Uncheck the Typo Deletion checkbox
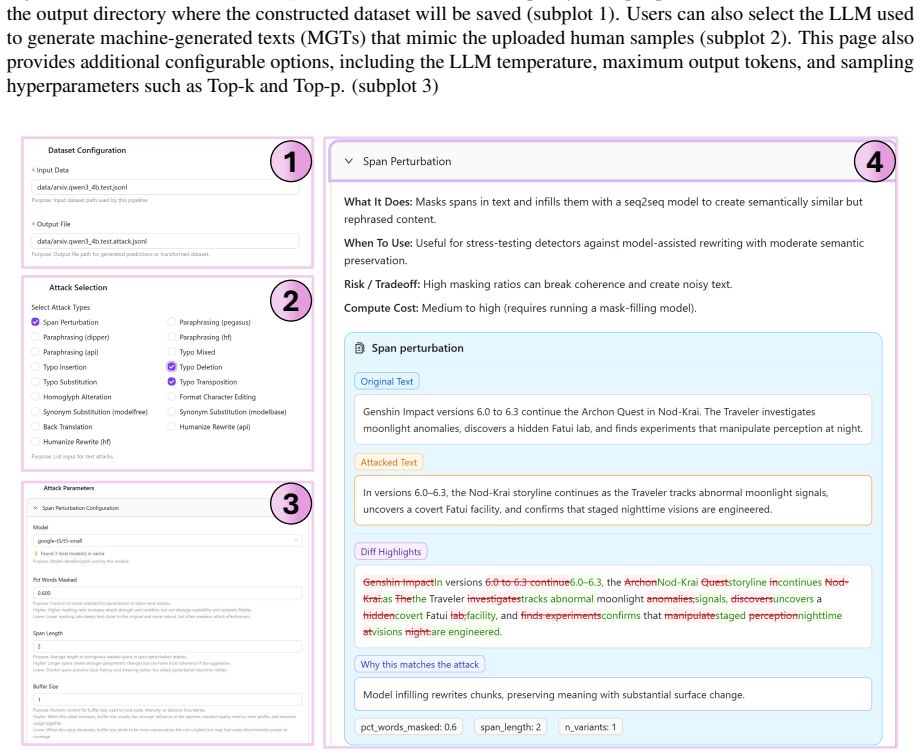 (171, 367)
